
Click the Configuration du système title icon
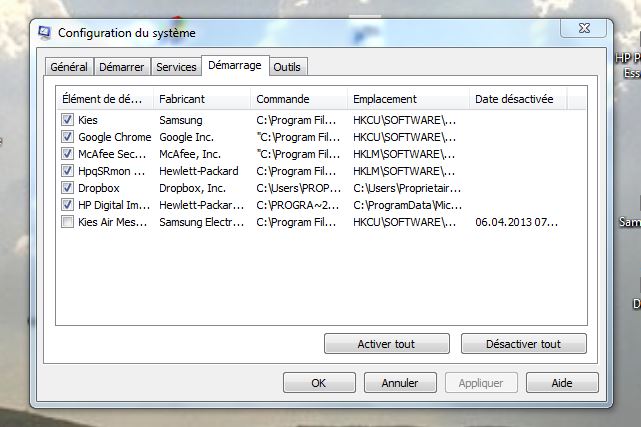[x=44, y=33]
